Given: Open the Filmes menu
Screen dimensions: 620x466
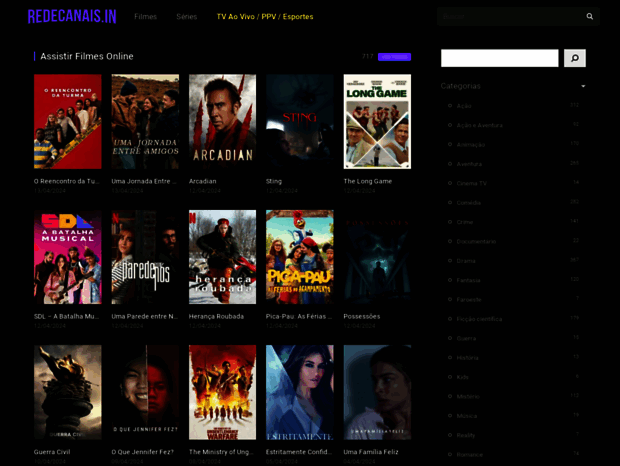Looking at the screenshot, I should point(146,17).
